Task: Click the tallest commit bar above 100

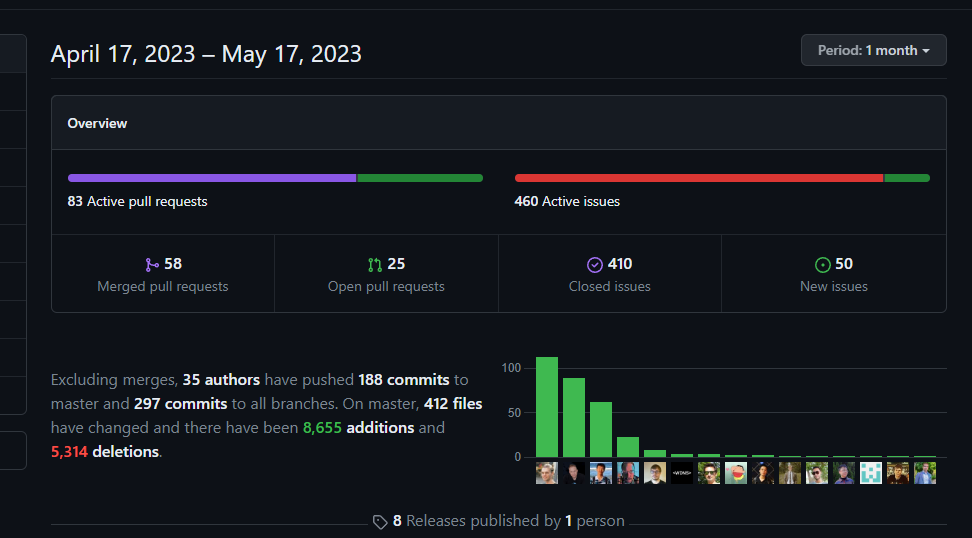Action: coord(547,407)
